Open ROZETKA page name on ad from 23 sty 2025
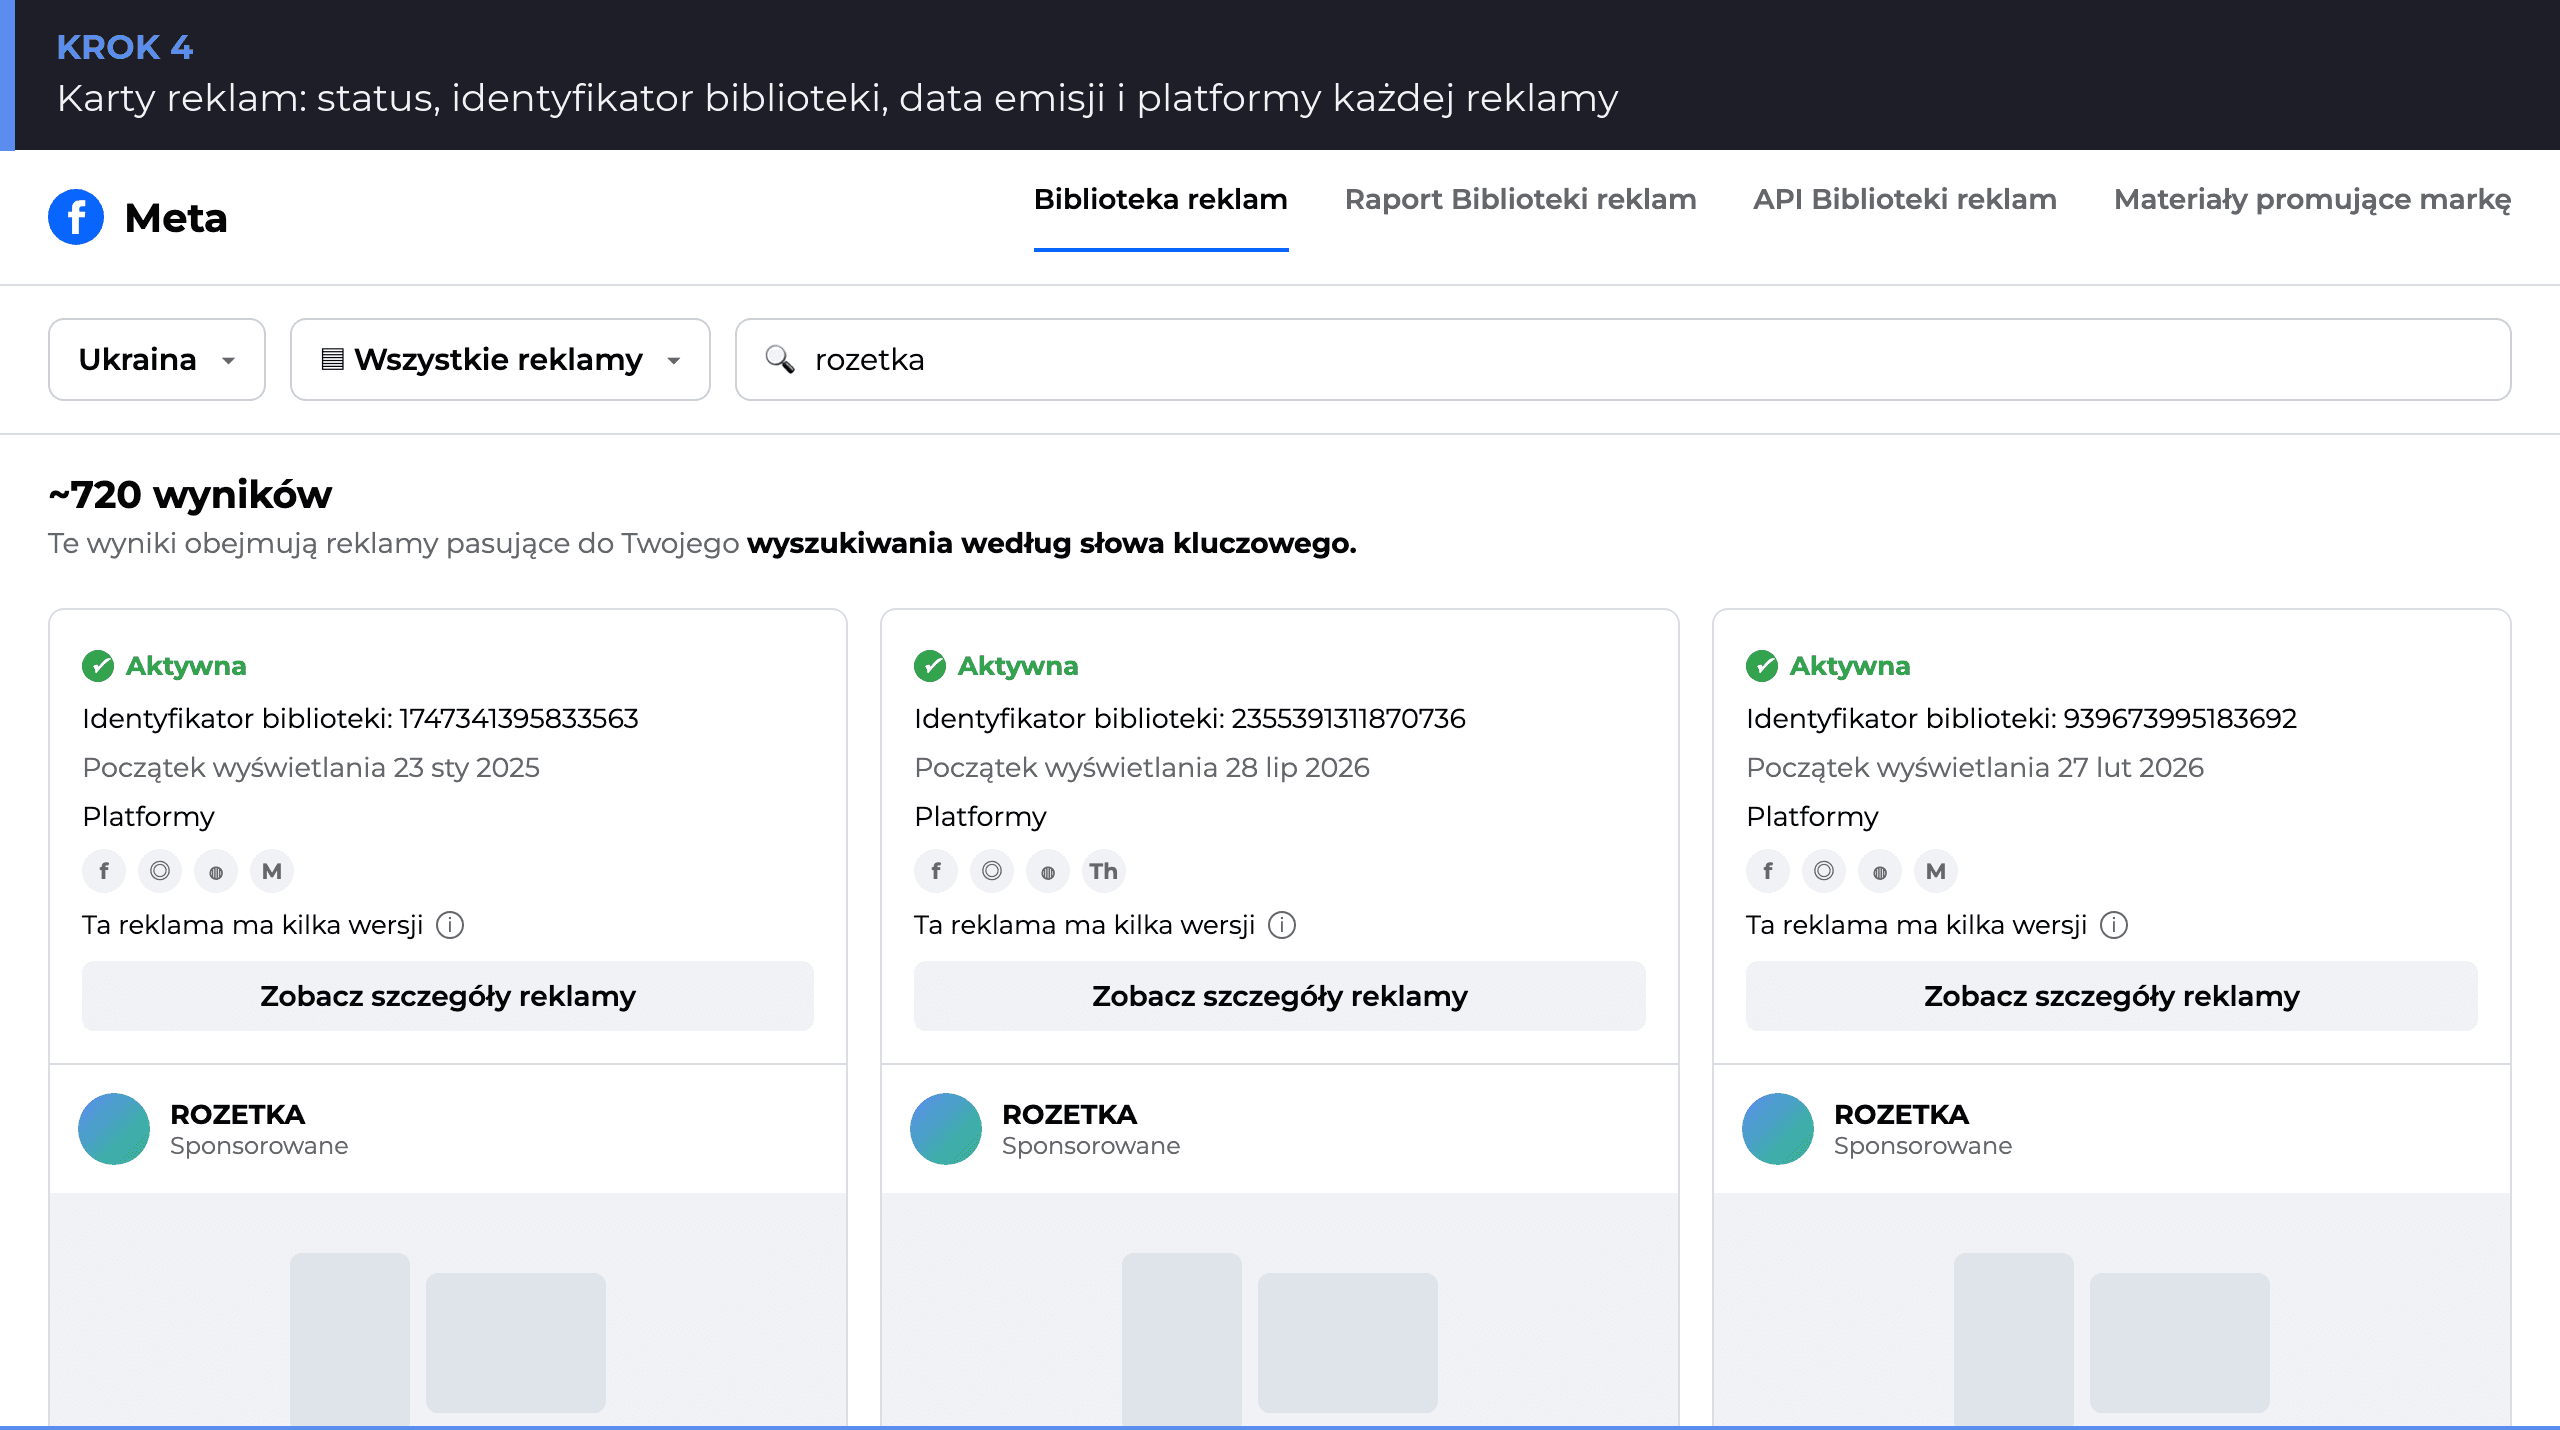Image resolution: width=2560 pixels, height=1430 pixels. 237,1114
